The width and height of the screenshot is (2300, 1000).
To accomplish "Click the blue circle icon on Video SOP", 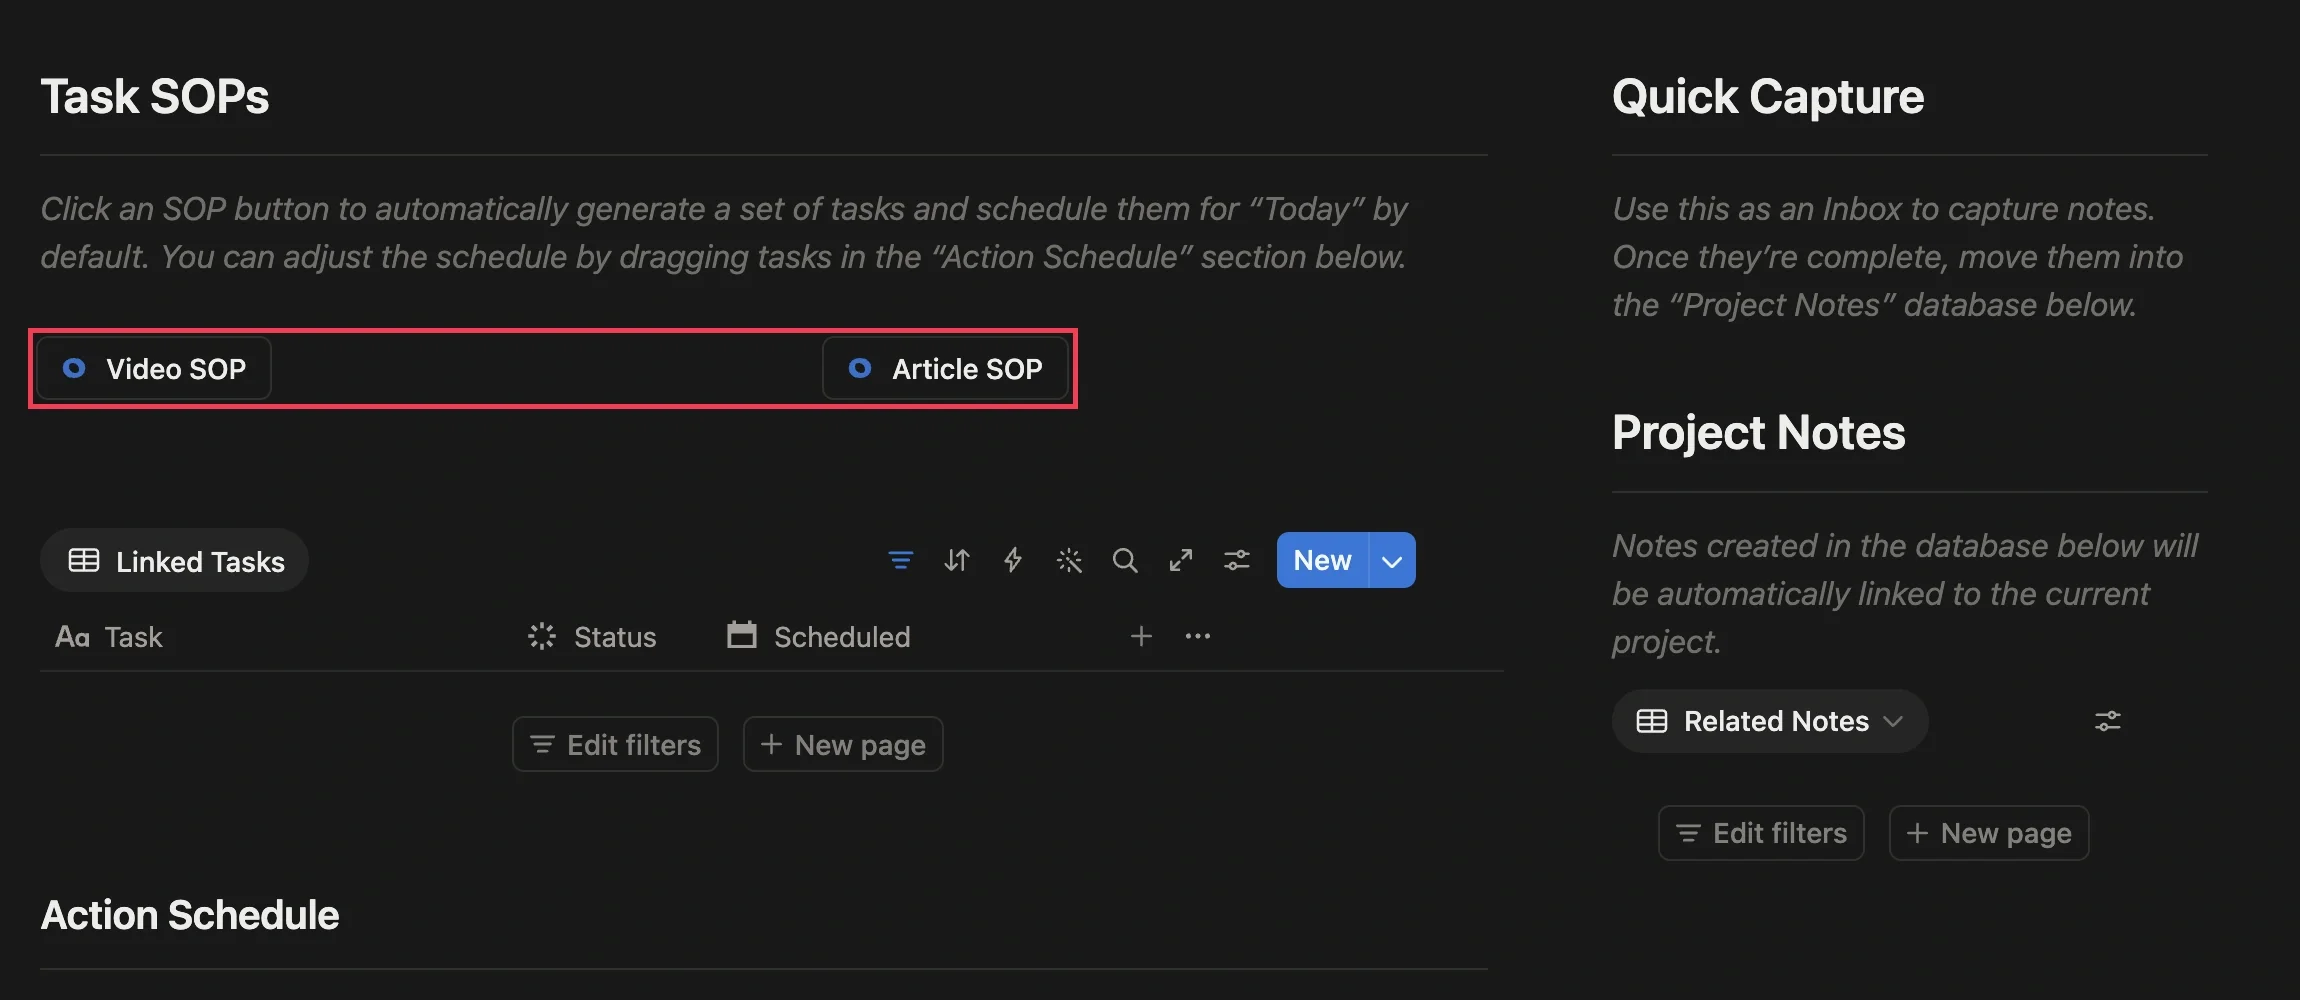I will (74, 368).
